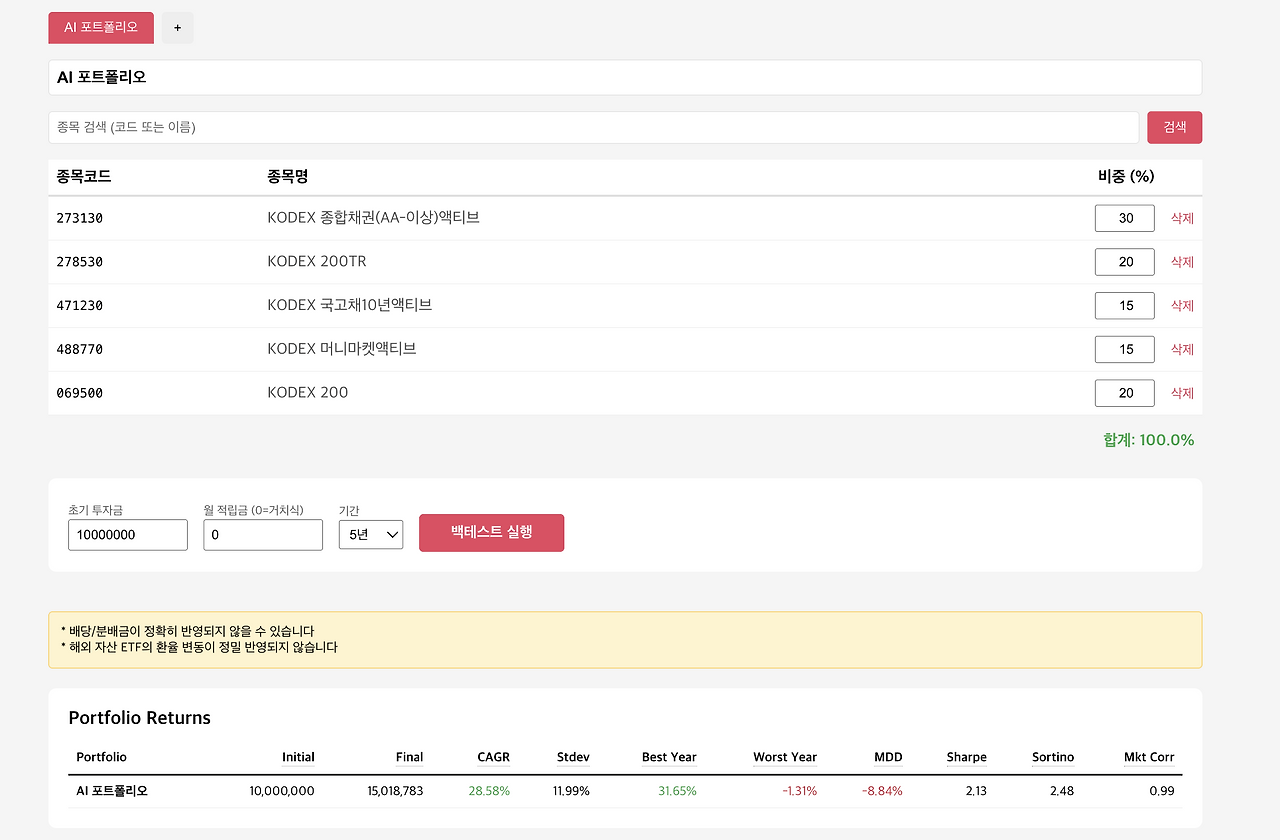Click the Worst Year column header

[x=785, y=757]
